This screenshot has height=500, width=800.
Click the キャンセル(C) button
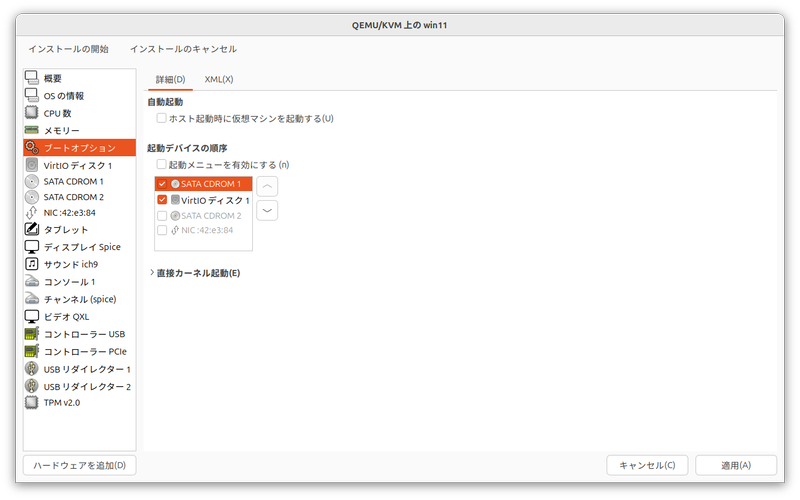click(x=647, y=465)
